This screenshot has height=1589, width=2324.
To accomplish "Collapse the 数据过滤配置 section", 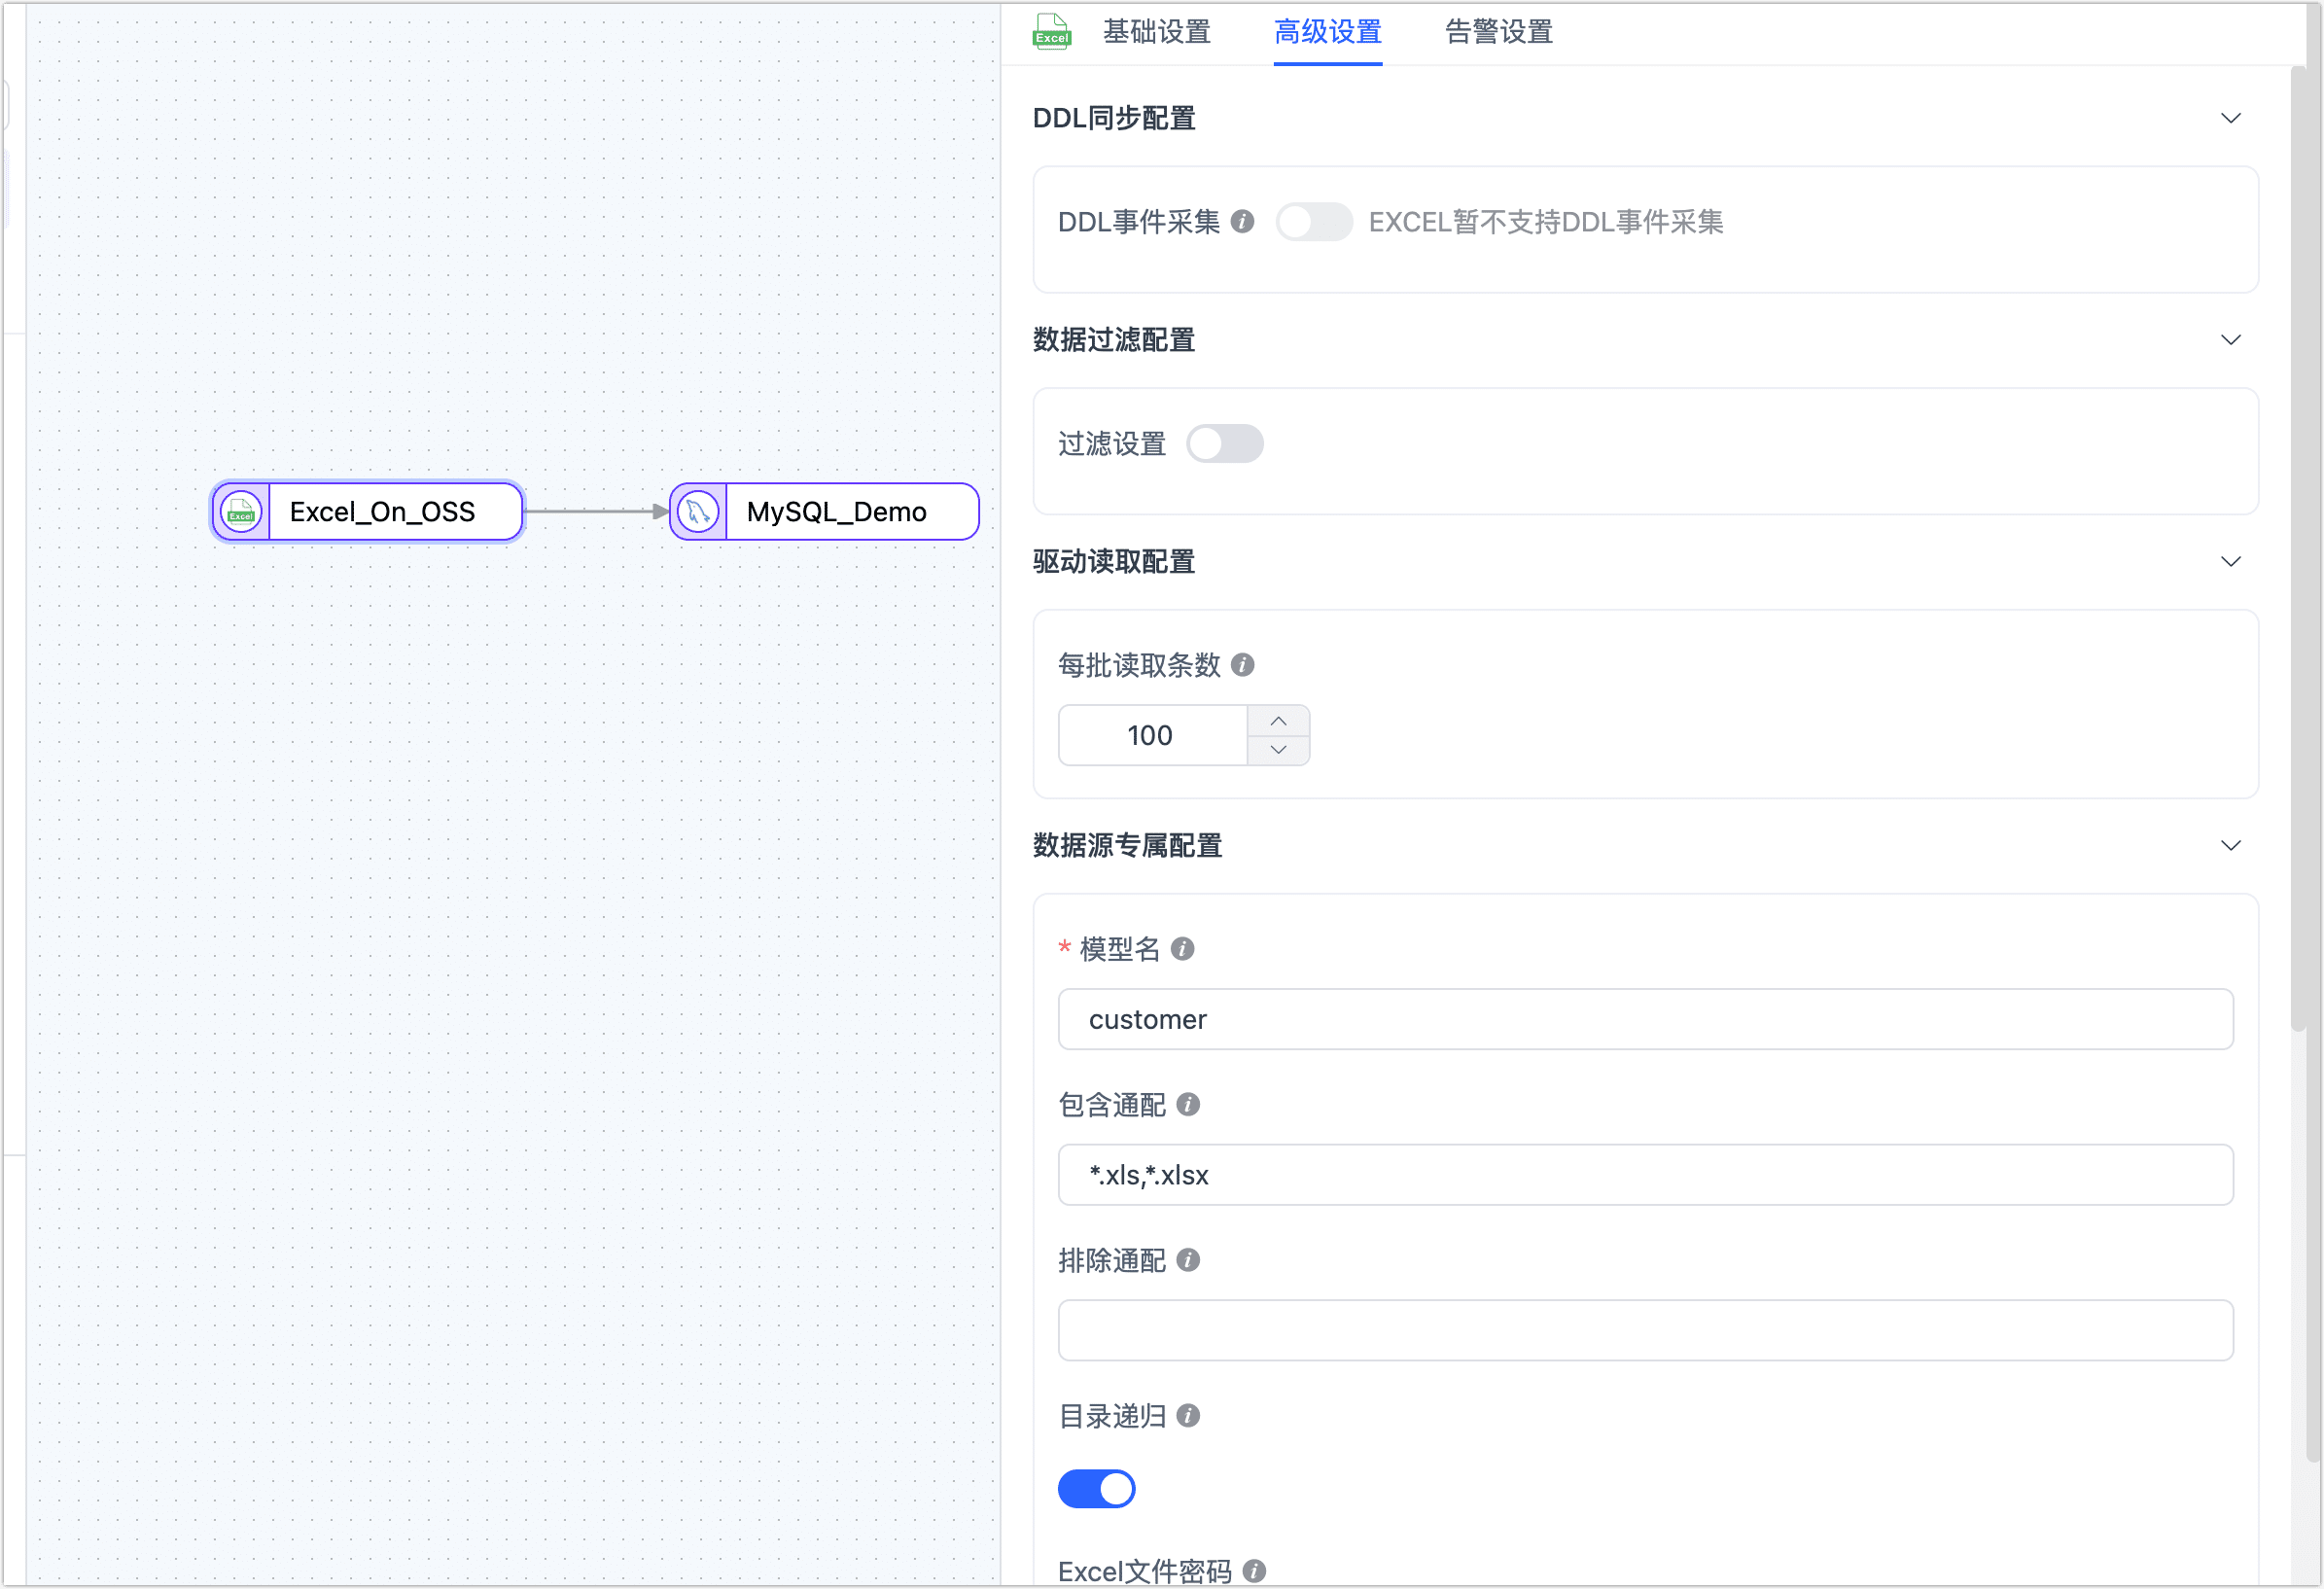I will pyautogui.click(x=2231, y=340).
